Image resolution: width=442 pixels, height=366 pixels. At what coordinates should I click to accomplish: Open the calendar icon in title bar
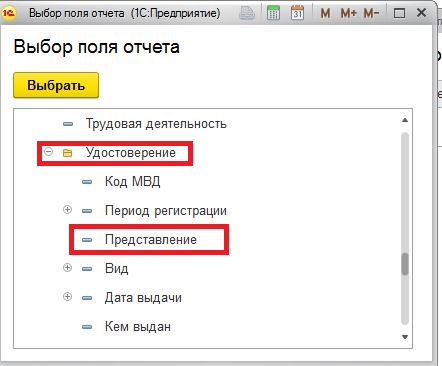coord(297,13)
